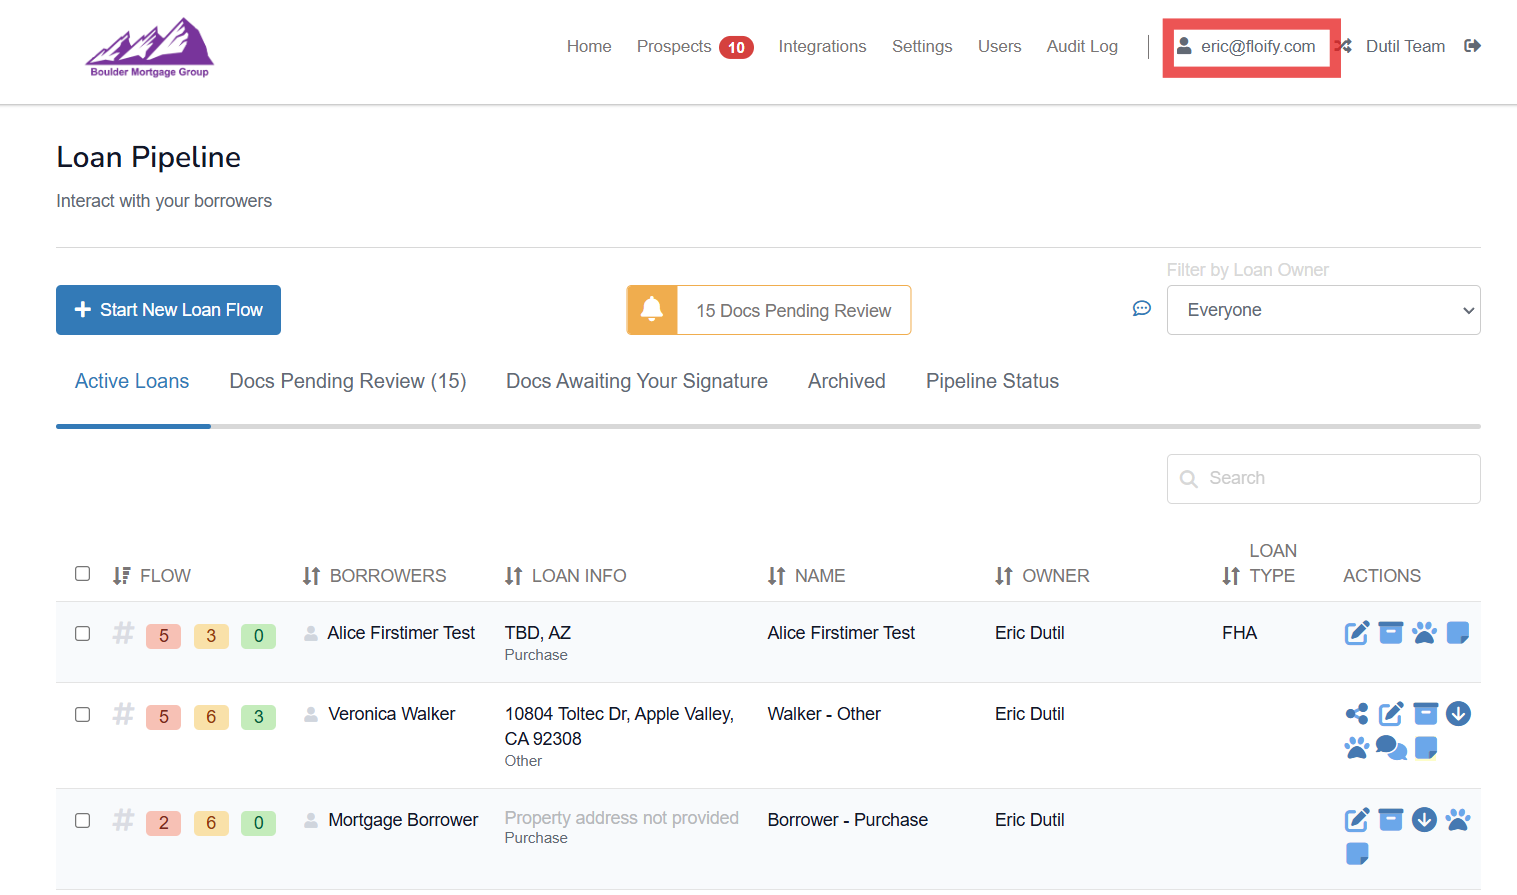Click into the pipeline Search field
This screenshot has height=895, width=1517.
pos(1323,479)
